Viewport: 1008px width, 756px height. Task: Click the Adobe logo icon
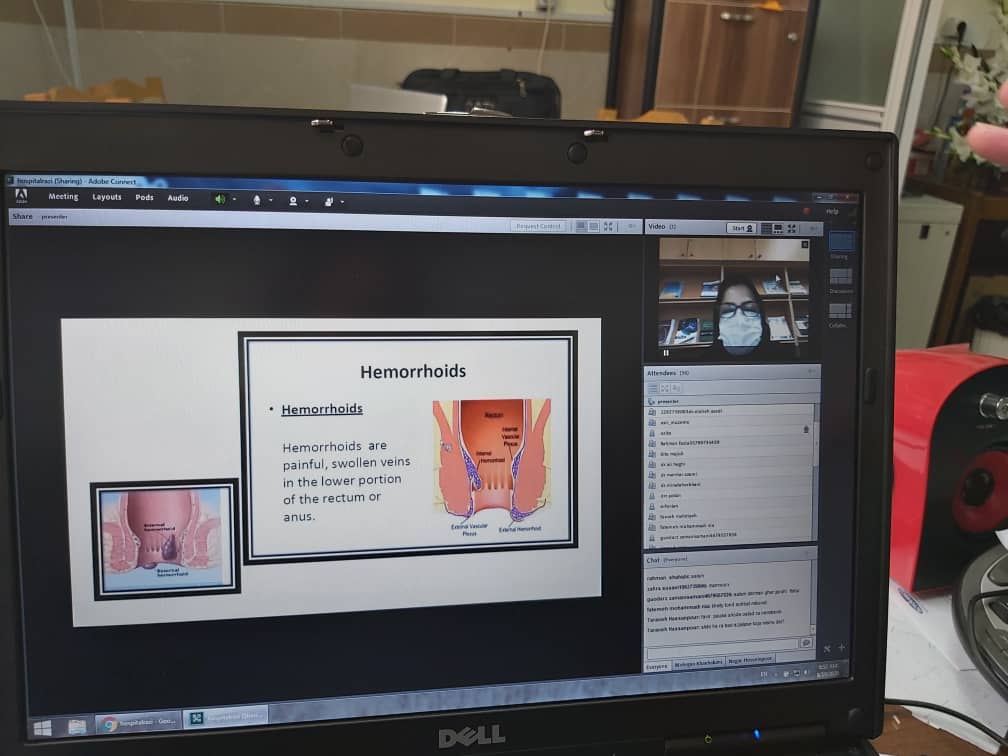pyautogui.click(x=21, y=196)
